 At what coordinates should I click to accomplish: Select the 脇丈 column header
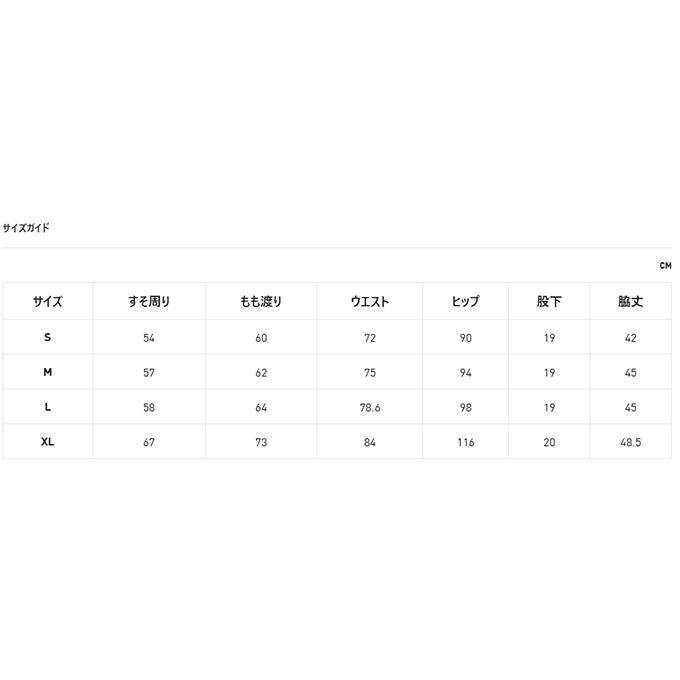click(630, 301)
